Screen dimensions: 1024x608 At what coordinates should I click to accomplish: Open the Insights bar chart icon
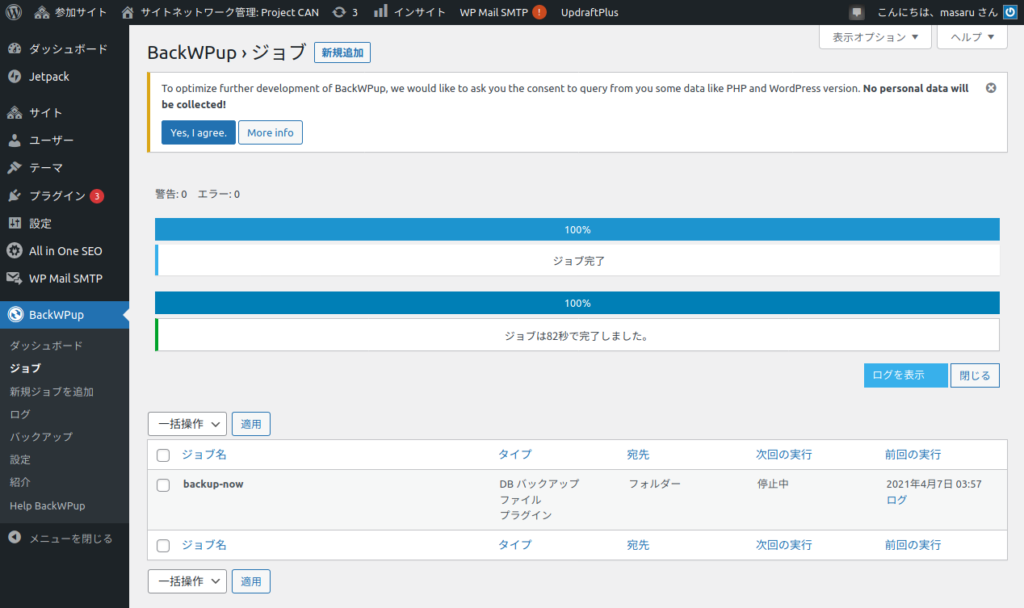coord(381,12)
